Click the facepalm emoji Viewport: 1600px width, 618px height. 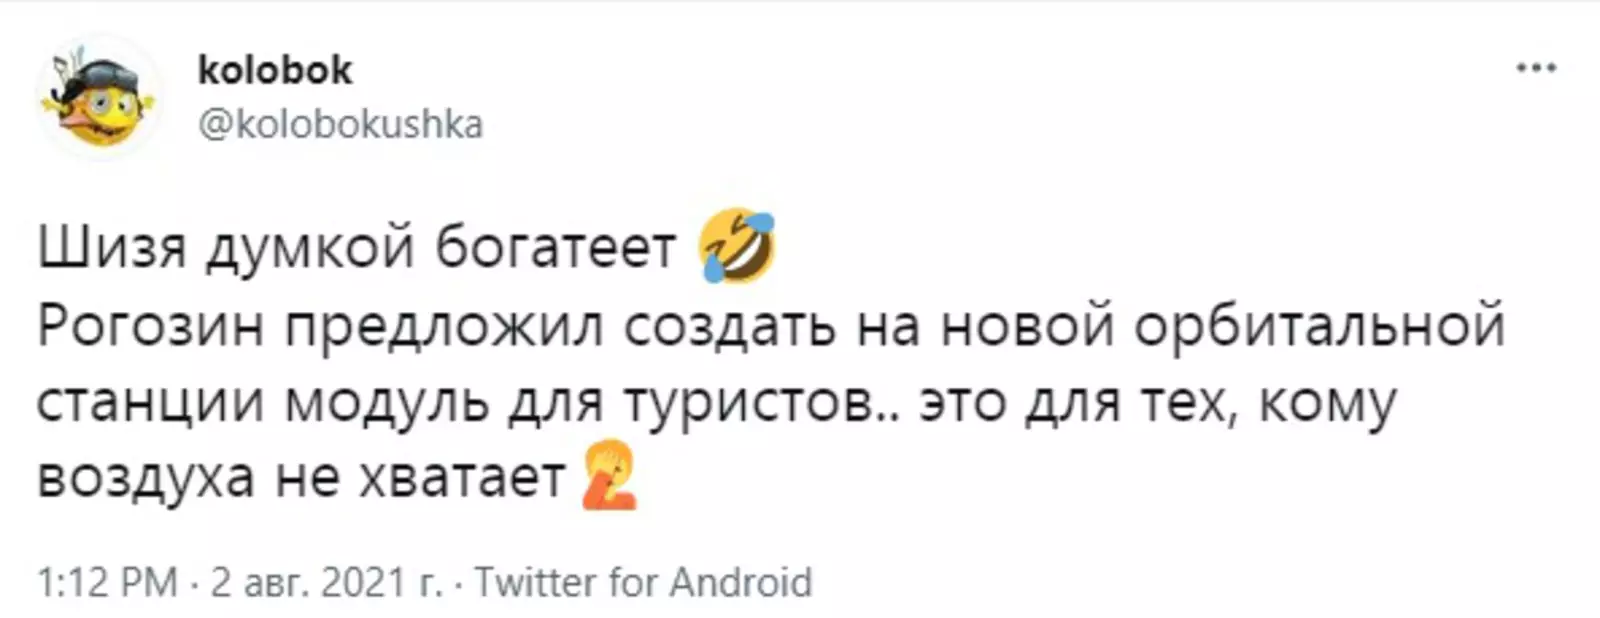[609, 478]
